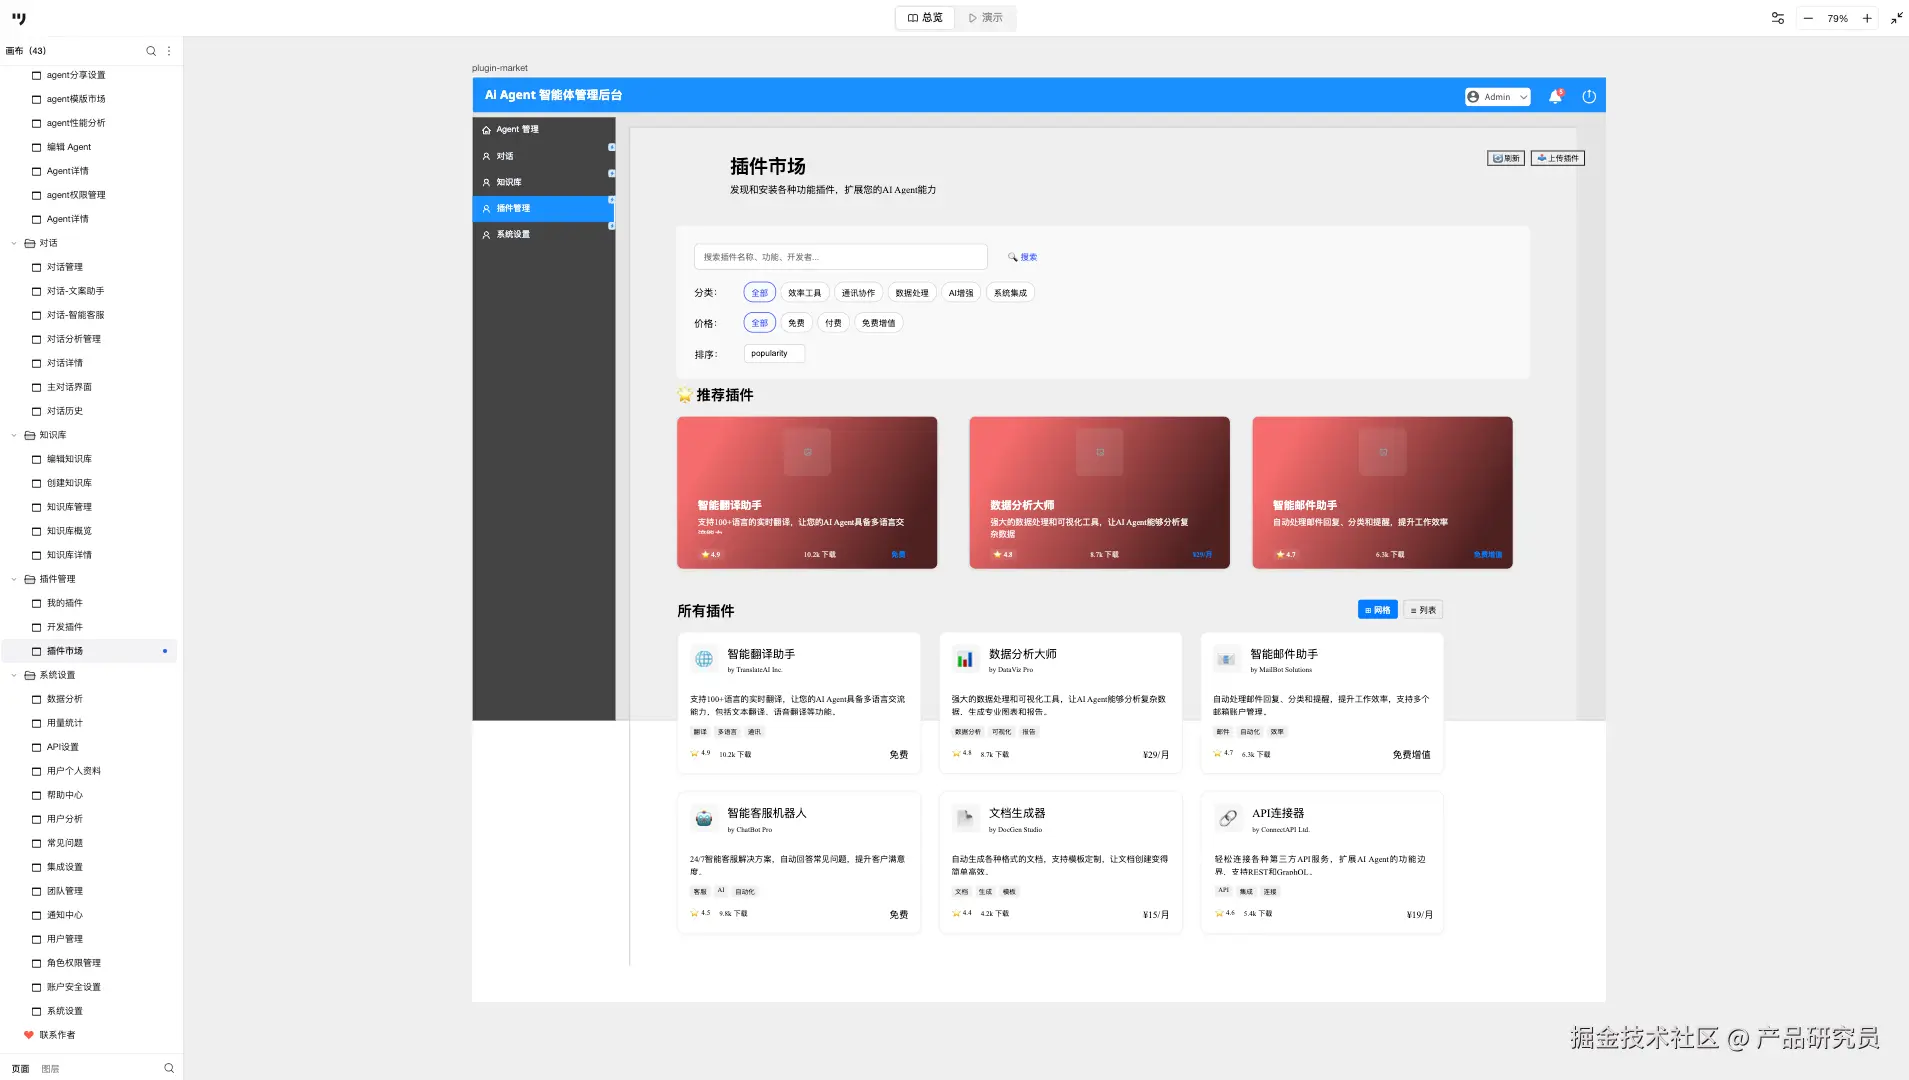Select 效率工具 category filter
The image size is (1909, 1080).
(x=804, y=293)
